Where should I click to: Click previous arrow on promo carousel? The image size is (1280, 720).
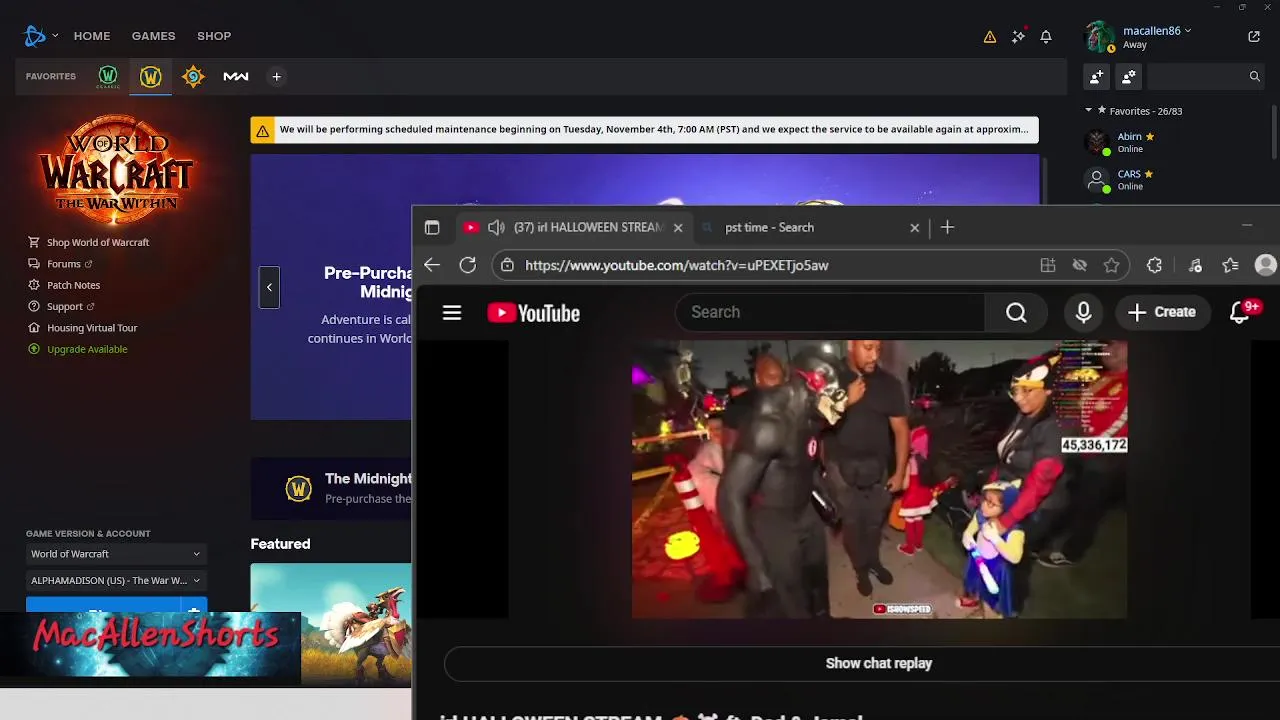point(269,287)
